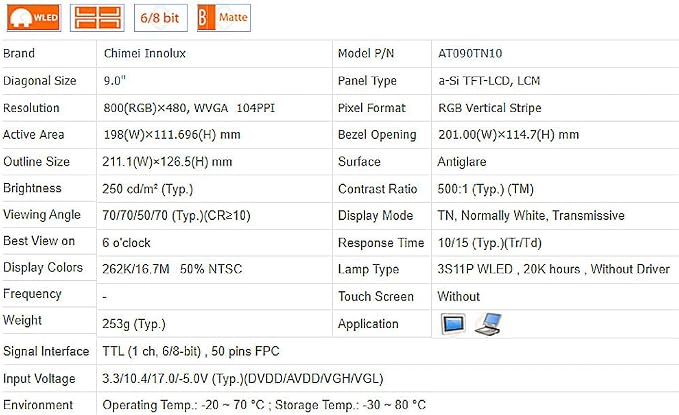The image size is (679, 415).
Task: Click the orange panel-layout icon beside WLED
Action: pos(97,18)
